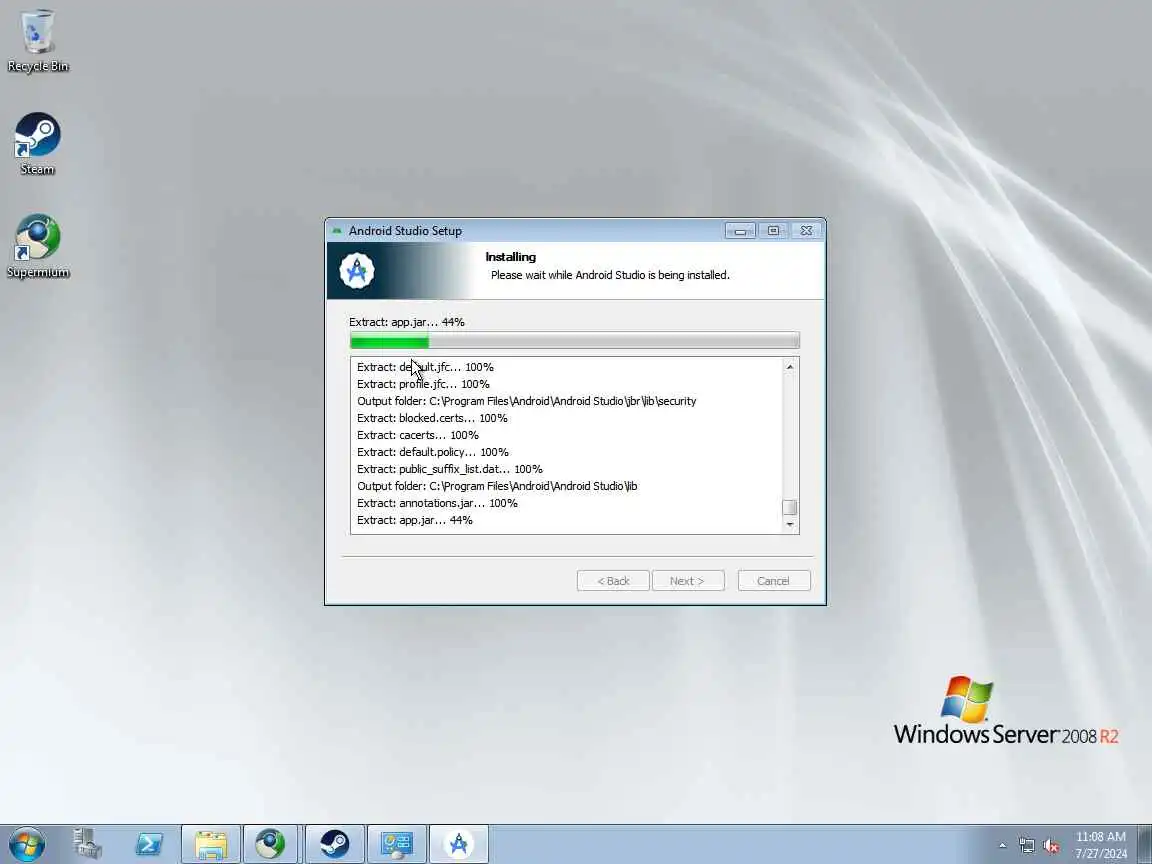
Task: Select log line 'Extract: profile.jfc... 100%'
Action: tap(423, 384)
